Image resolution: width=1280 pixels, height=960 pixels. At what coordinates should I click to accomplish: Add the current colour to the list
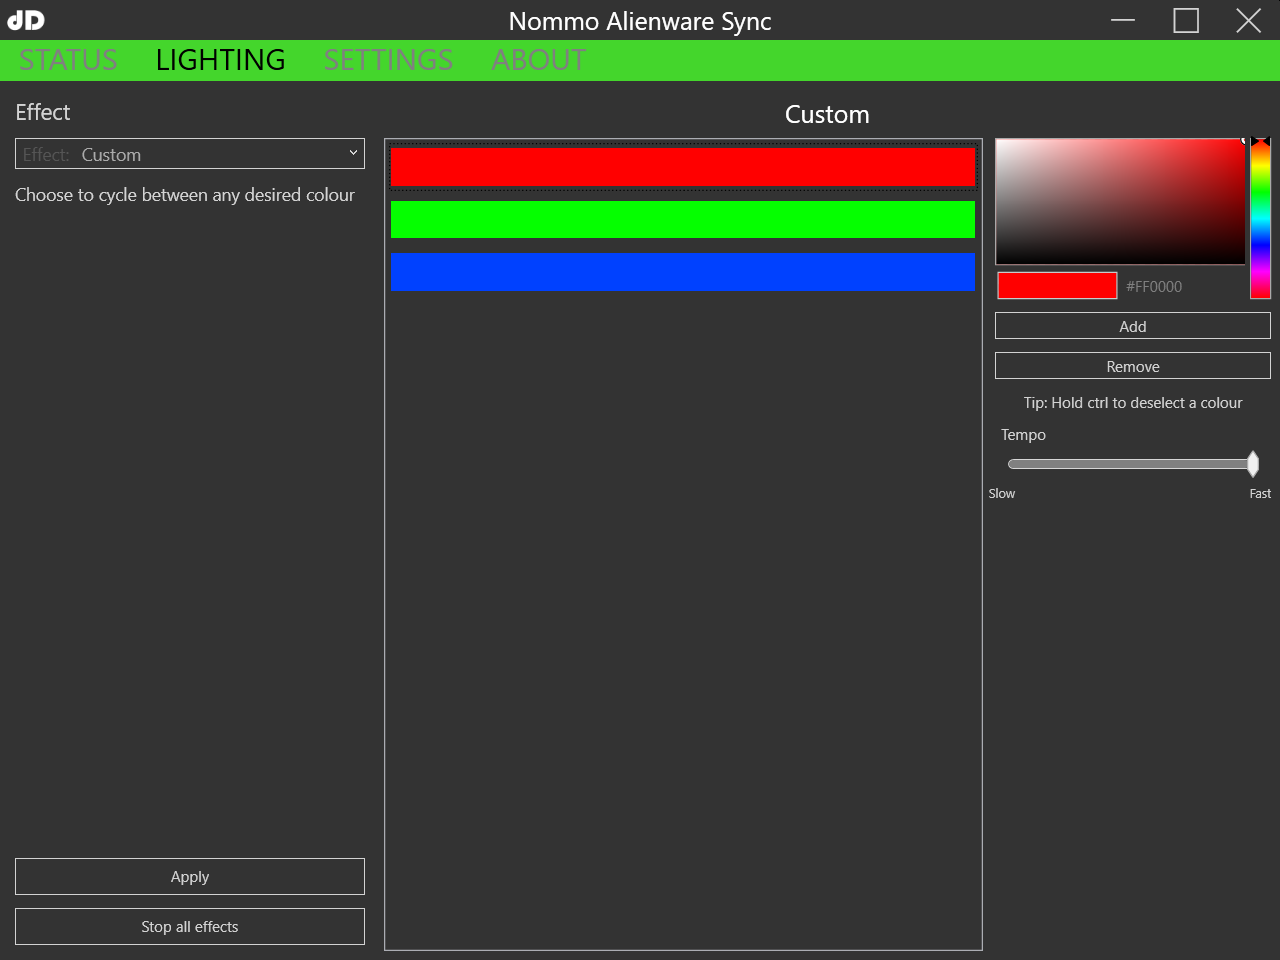(1132, 325)
